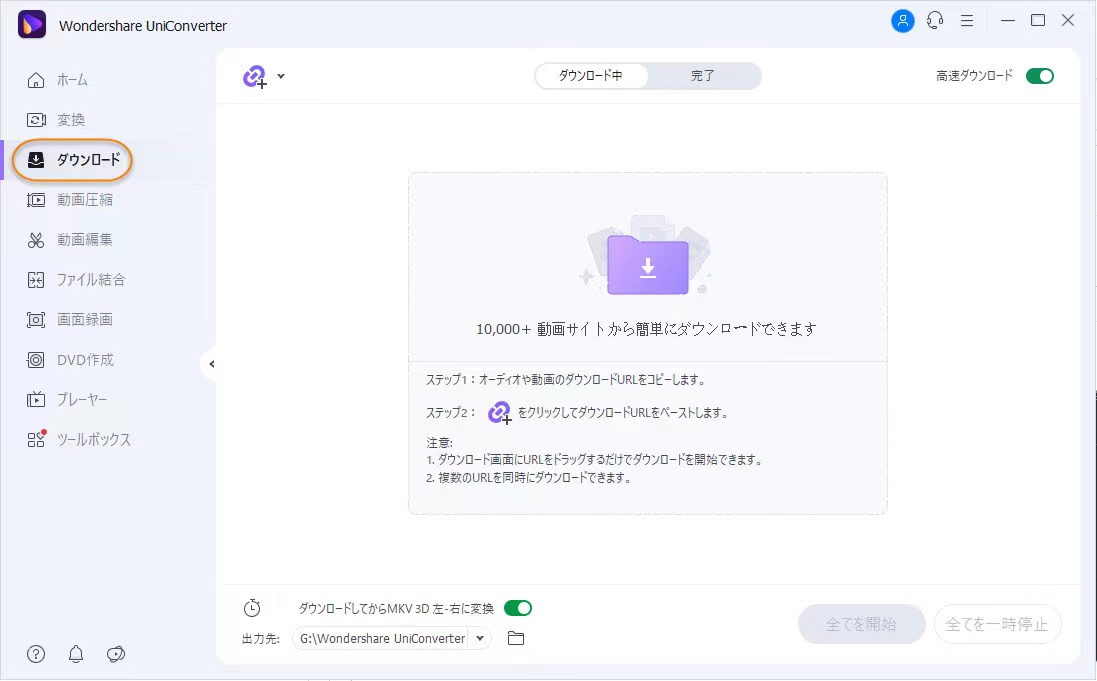This screenshot has height=681, width=1097.
Task: Click the 全てを一時停止 button
Action: click(997, 624)
